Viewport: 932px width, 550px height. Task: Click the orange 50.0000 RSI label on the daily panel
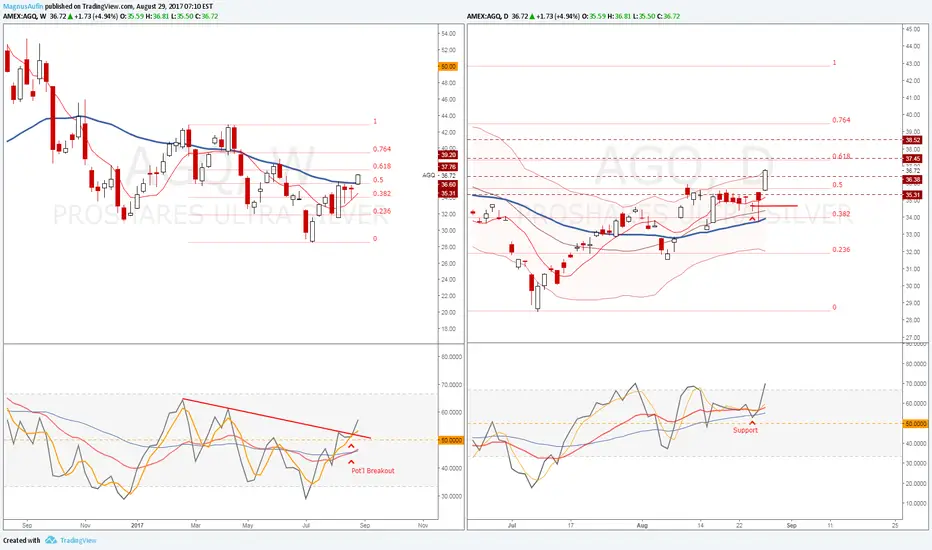[x=915, y=423]
